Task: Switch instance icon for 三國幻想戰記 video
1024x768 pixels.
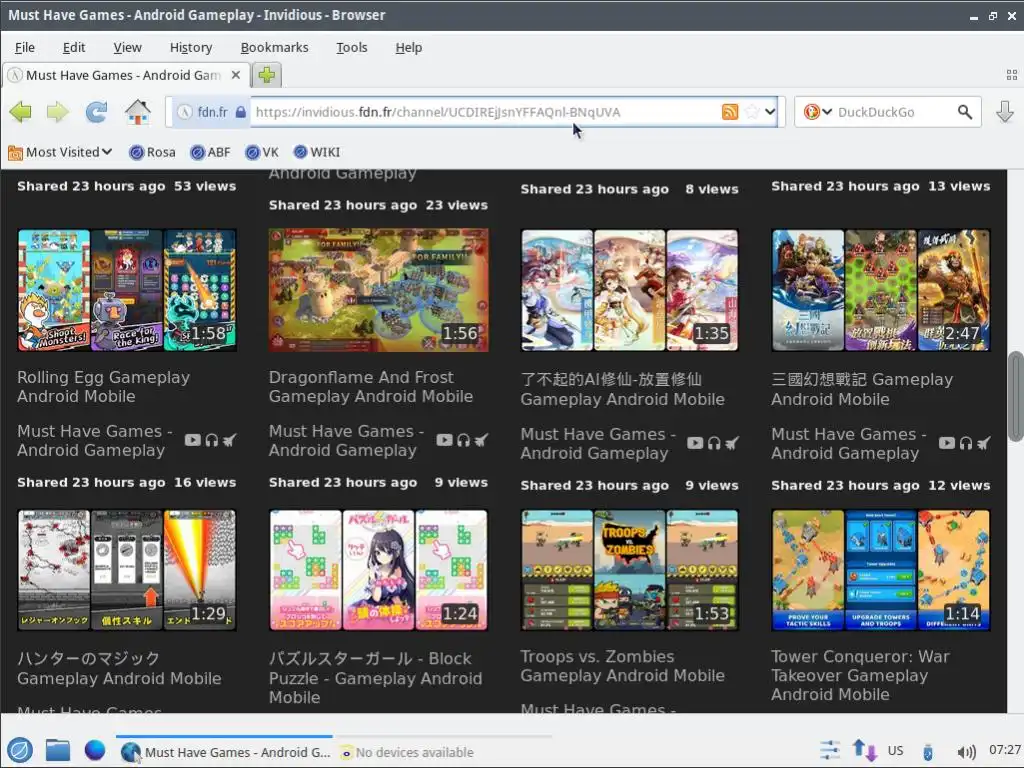Action: pos(983,444)
